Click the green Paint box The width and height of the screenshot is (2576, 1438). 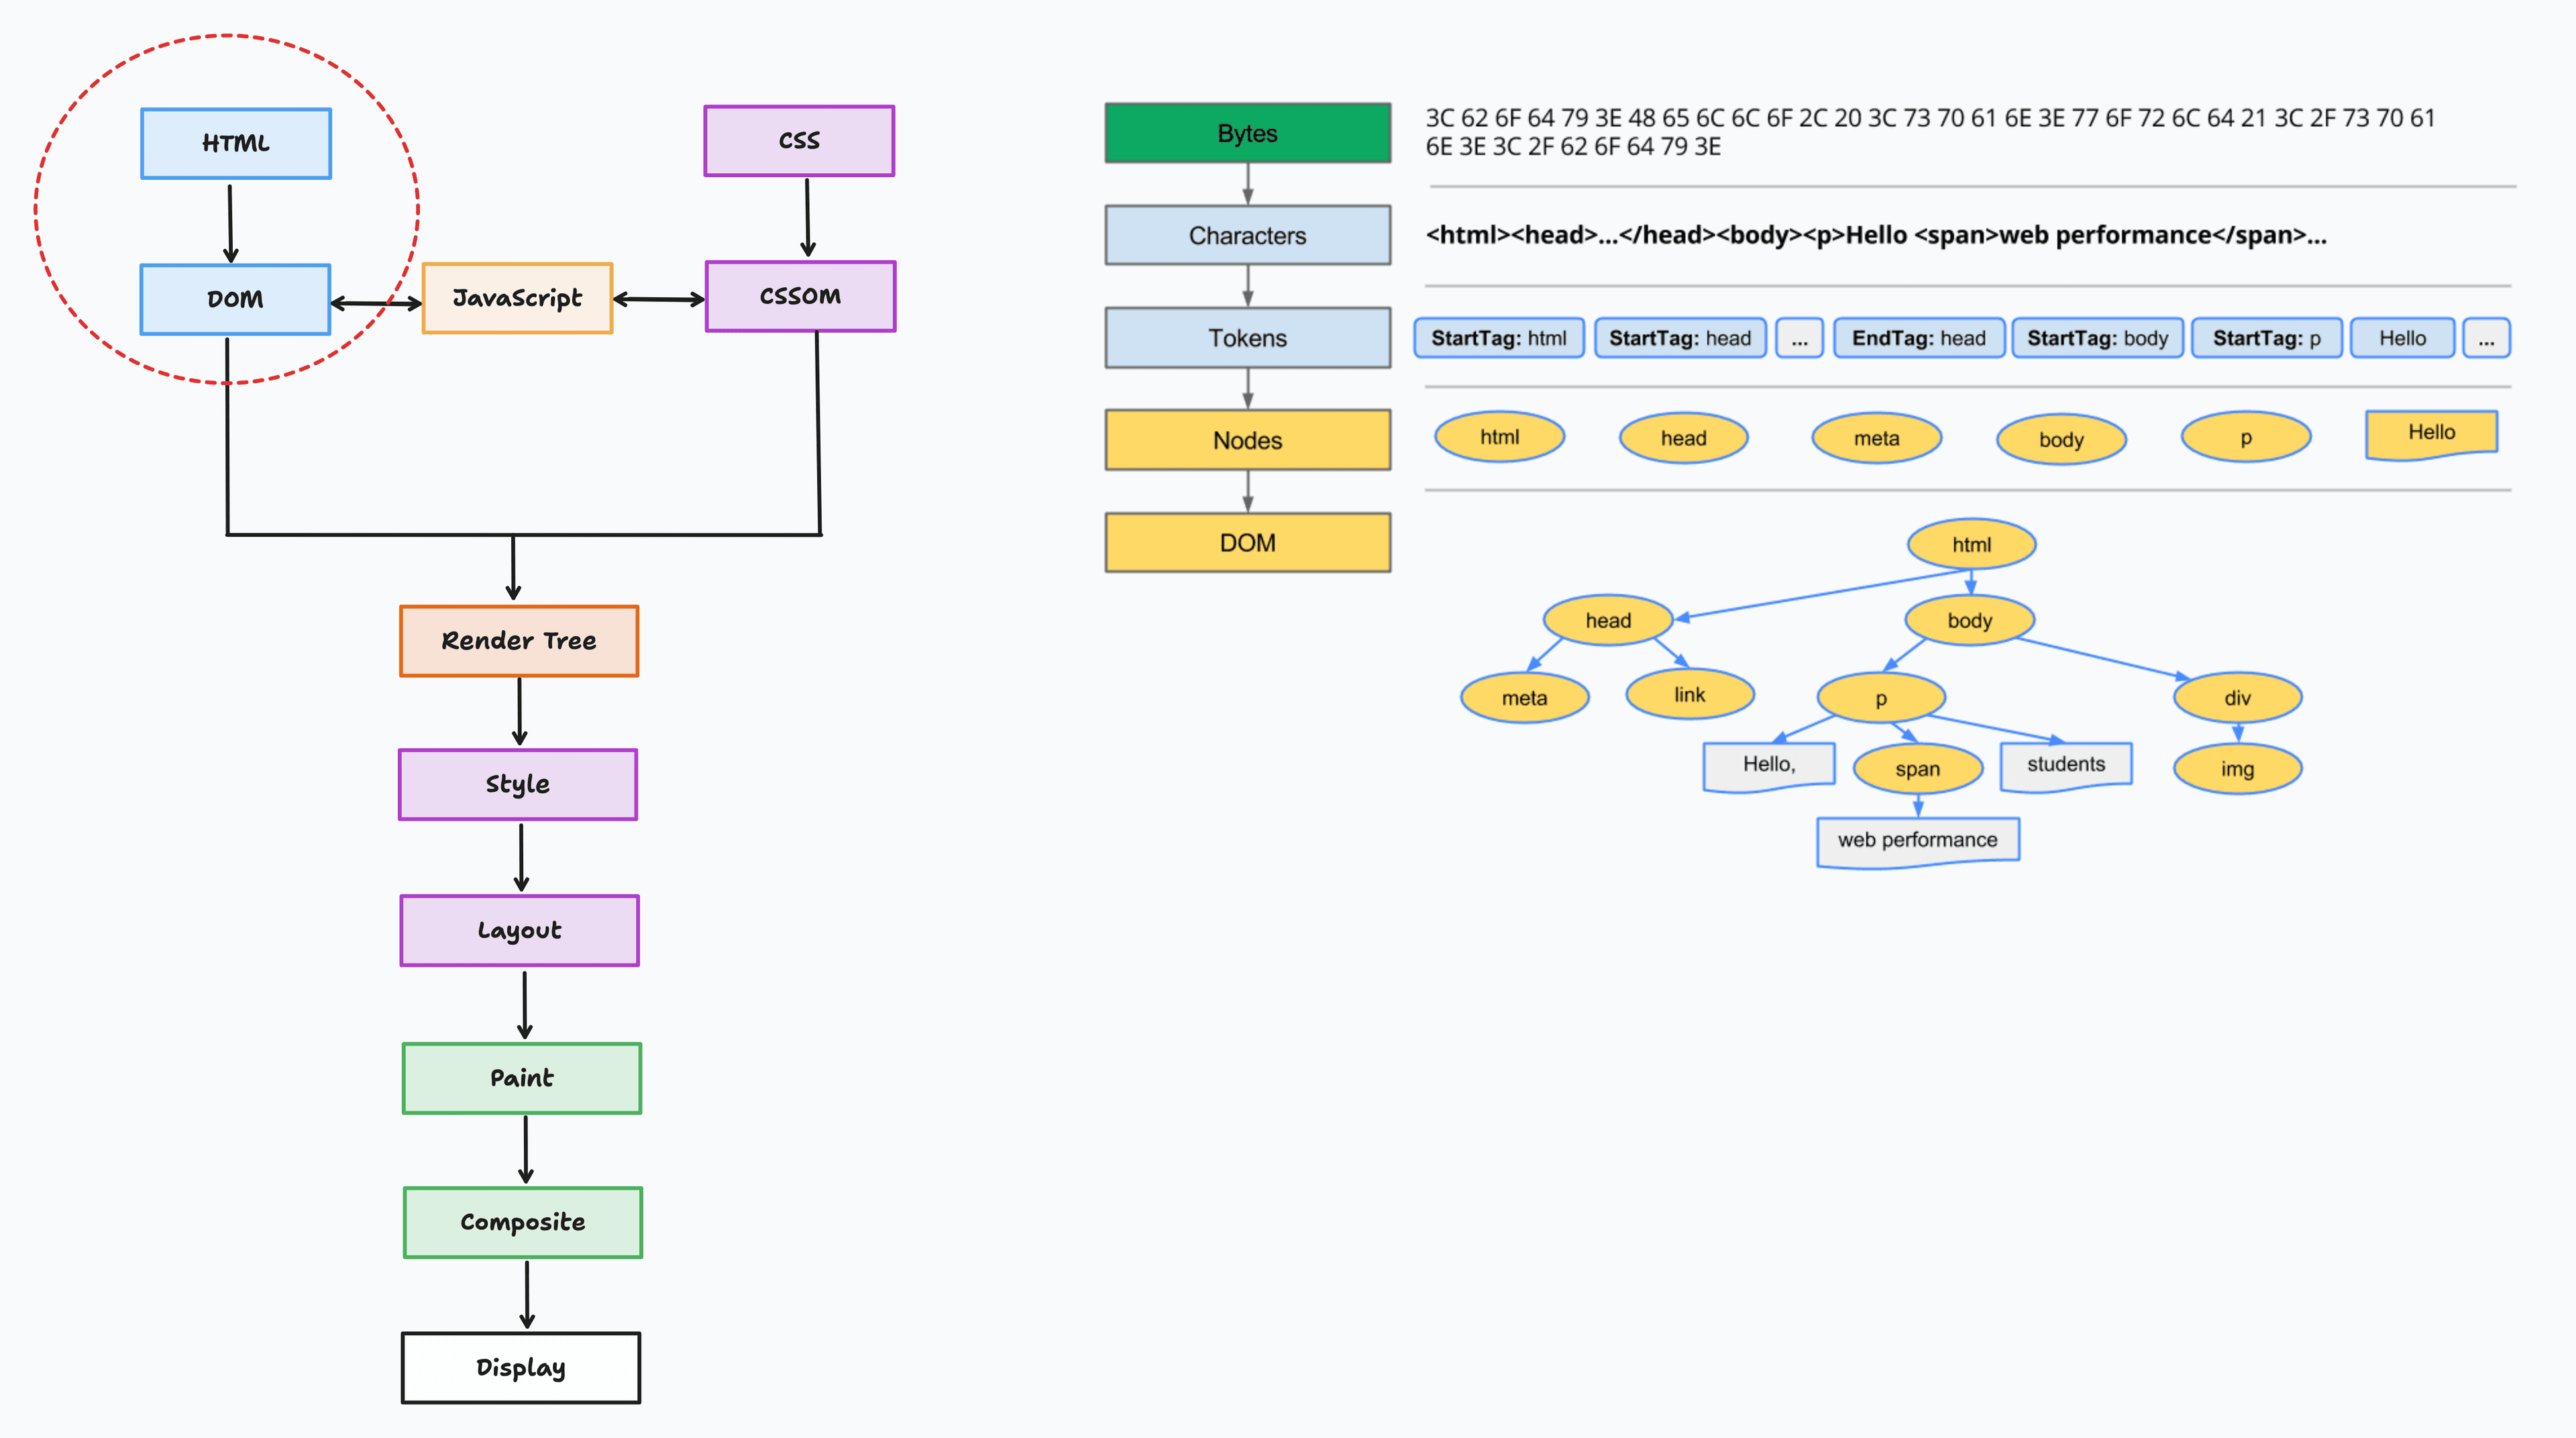coord(522,1079)
